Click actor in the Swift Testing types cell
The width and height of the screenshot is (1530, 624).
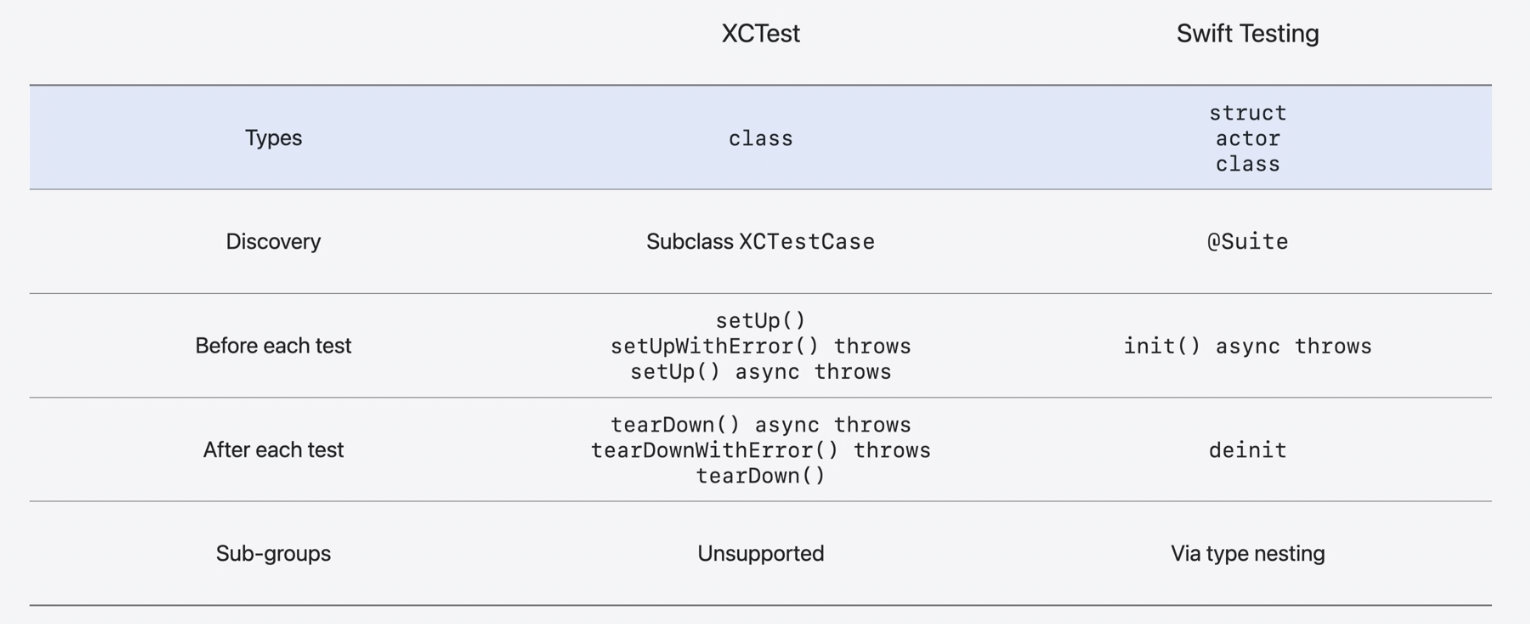(x=1248, y=138)
